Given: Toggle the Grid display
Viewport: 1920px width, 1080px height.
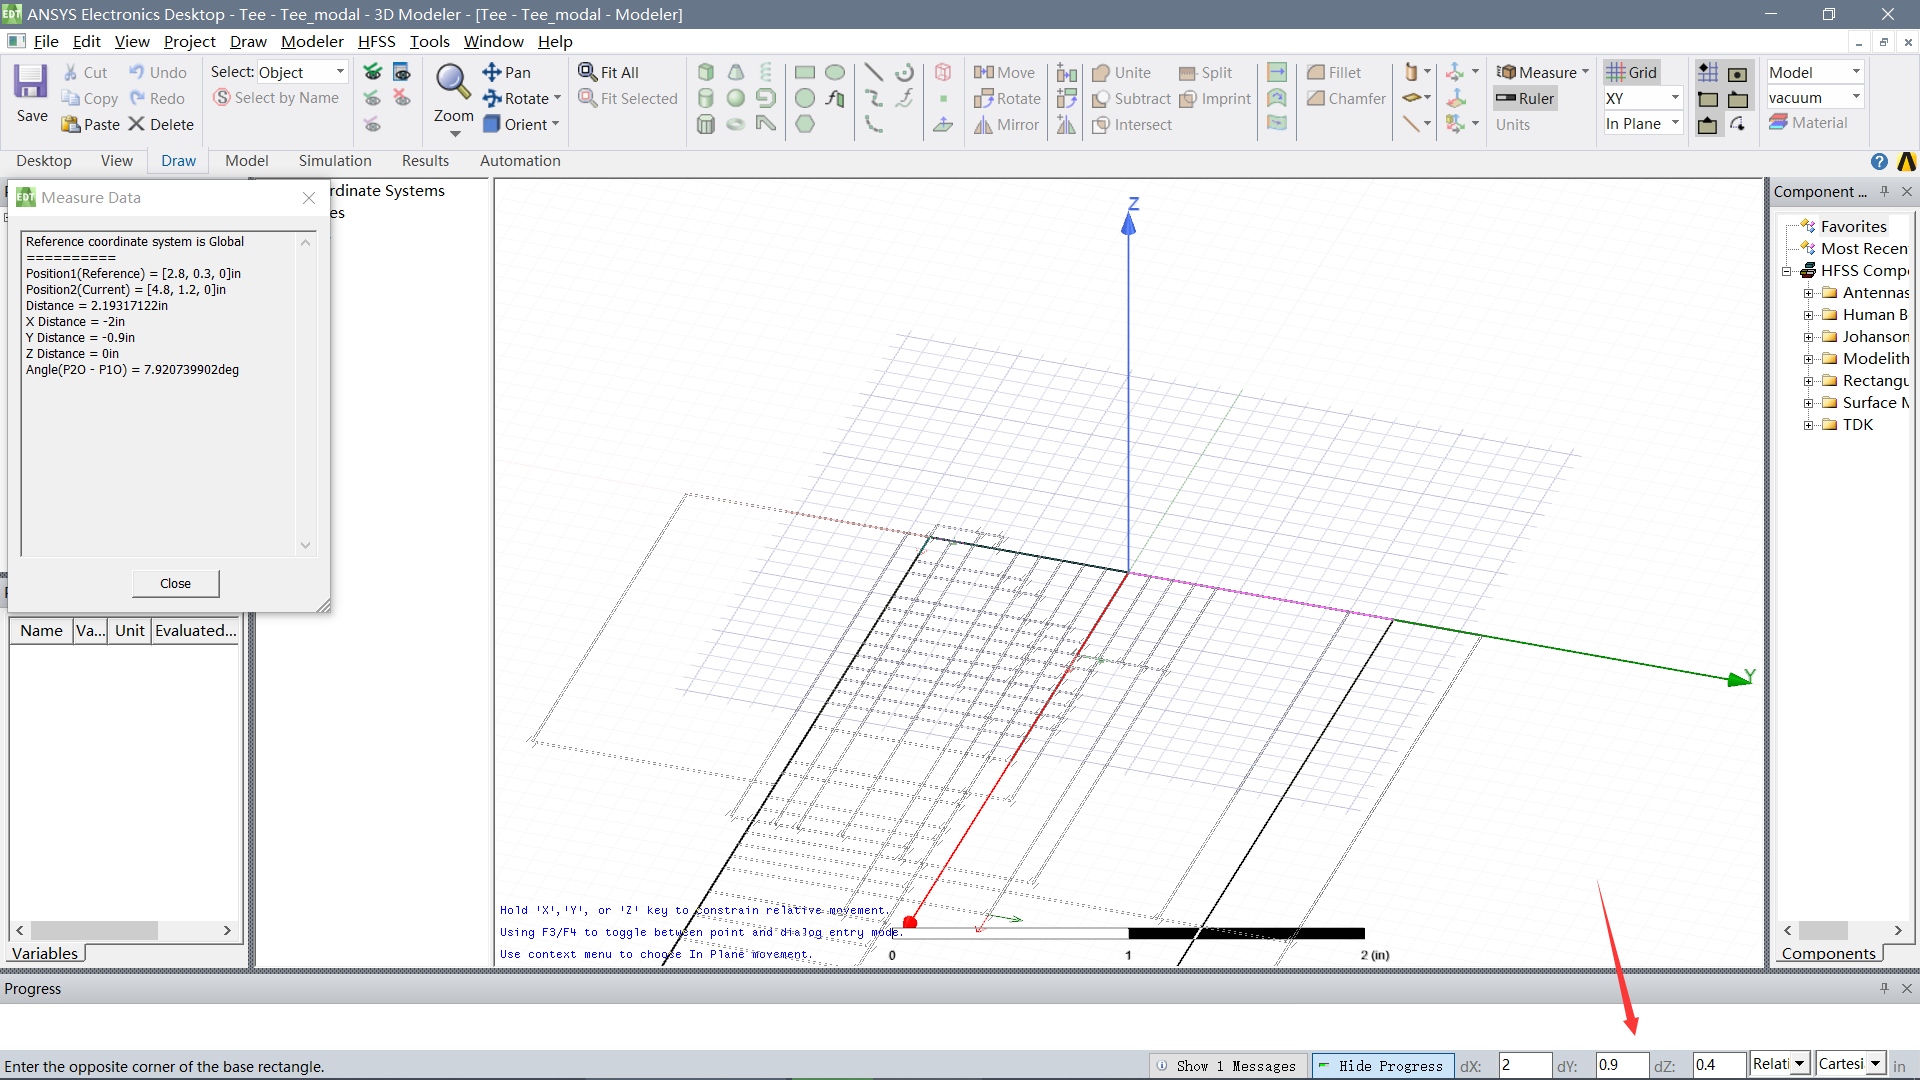Looking at the screenshot, I should [1632, 72].
